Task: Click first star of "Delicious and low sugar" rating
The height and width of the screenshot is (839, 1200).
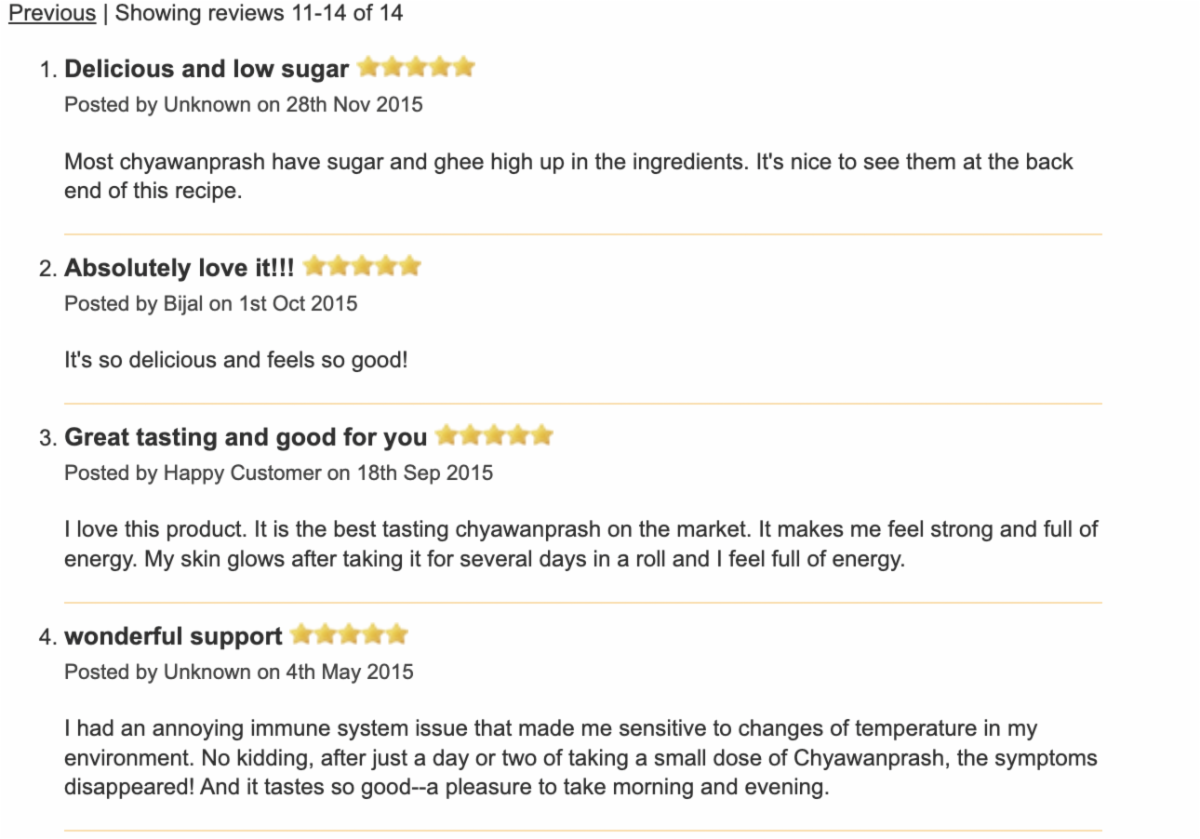Action: (368, 68)
